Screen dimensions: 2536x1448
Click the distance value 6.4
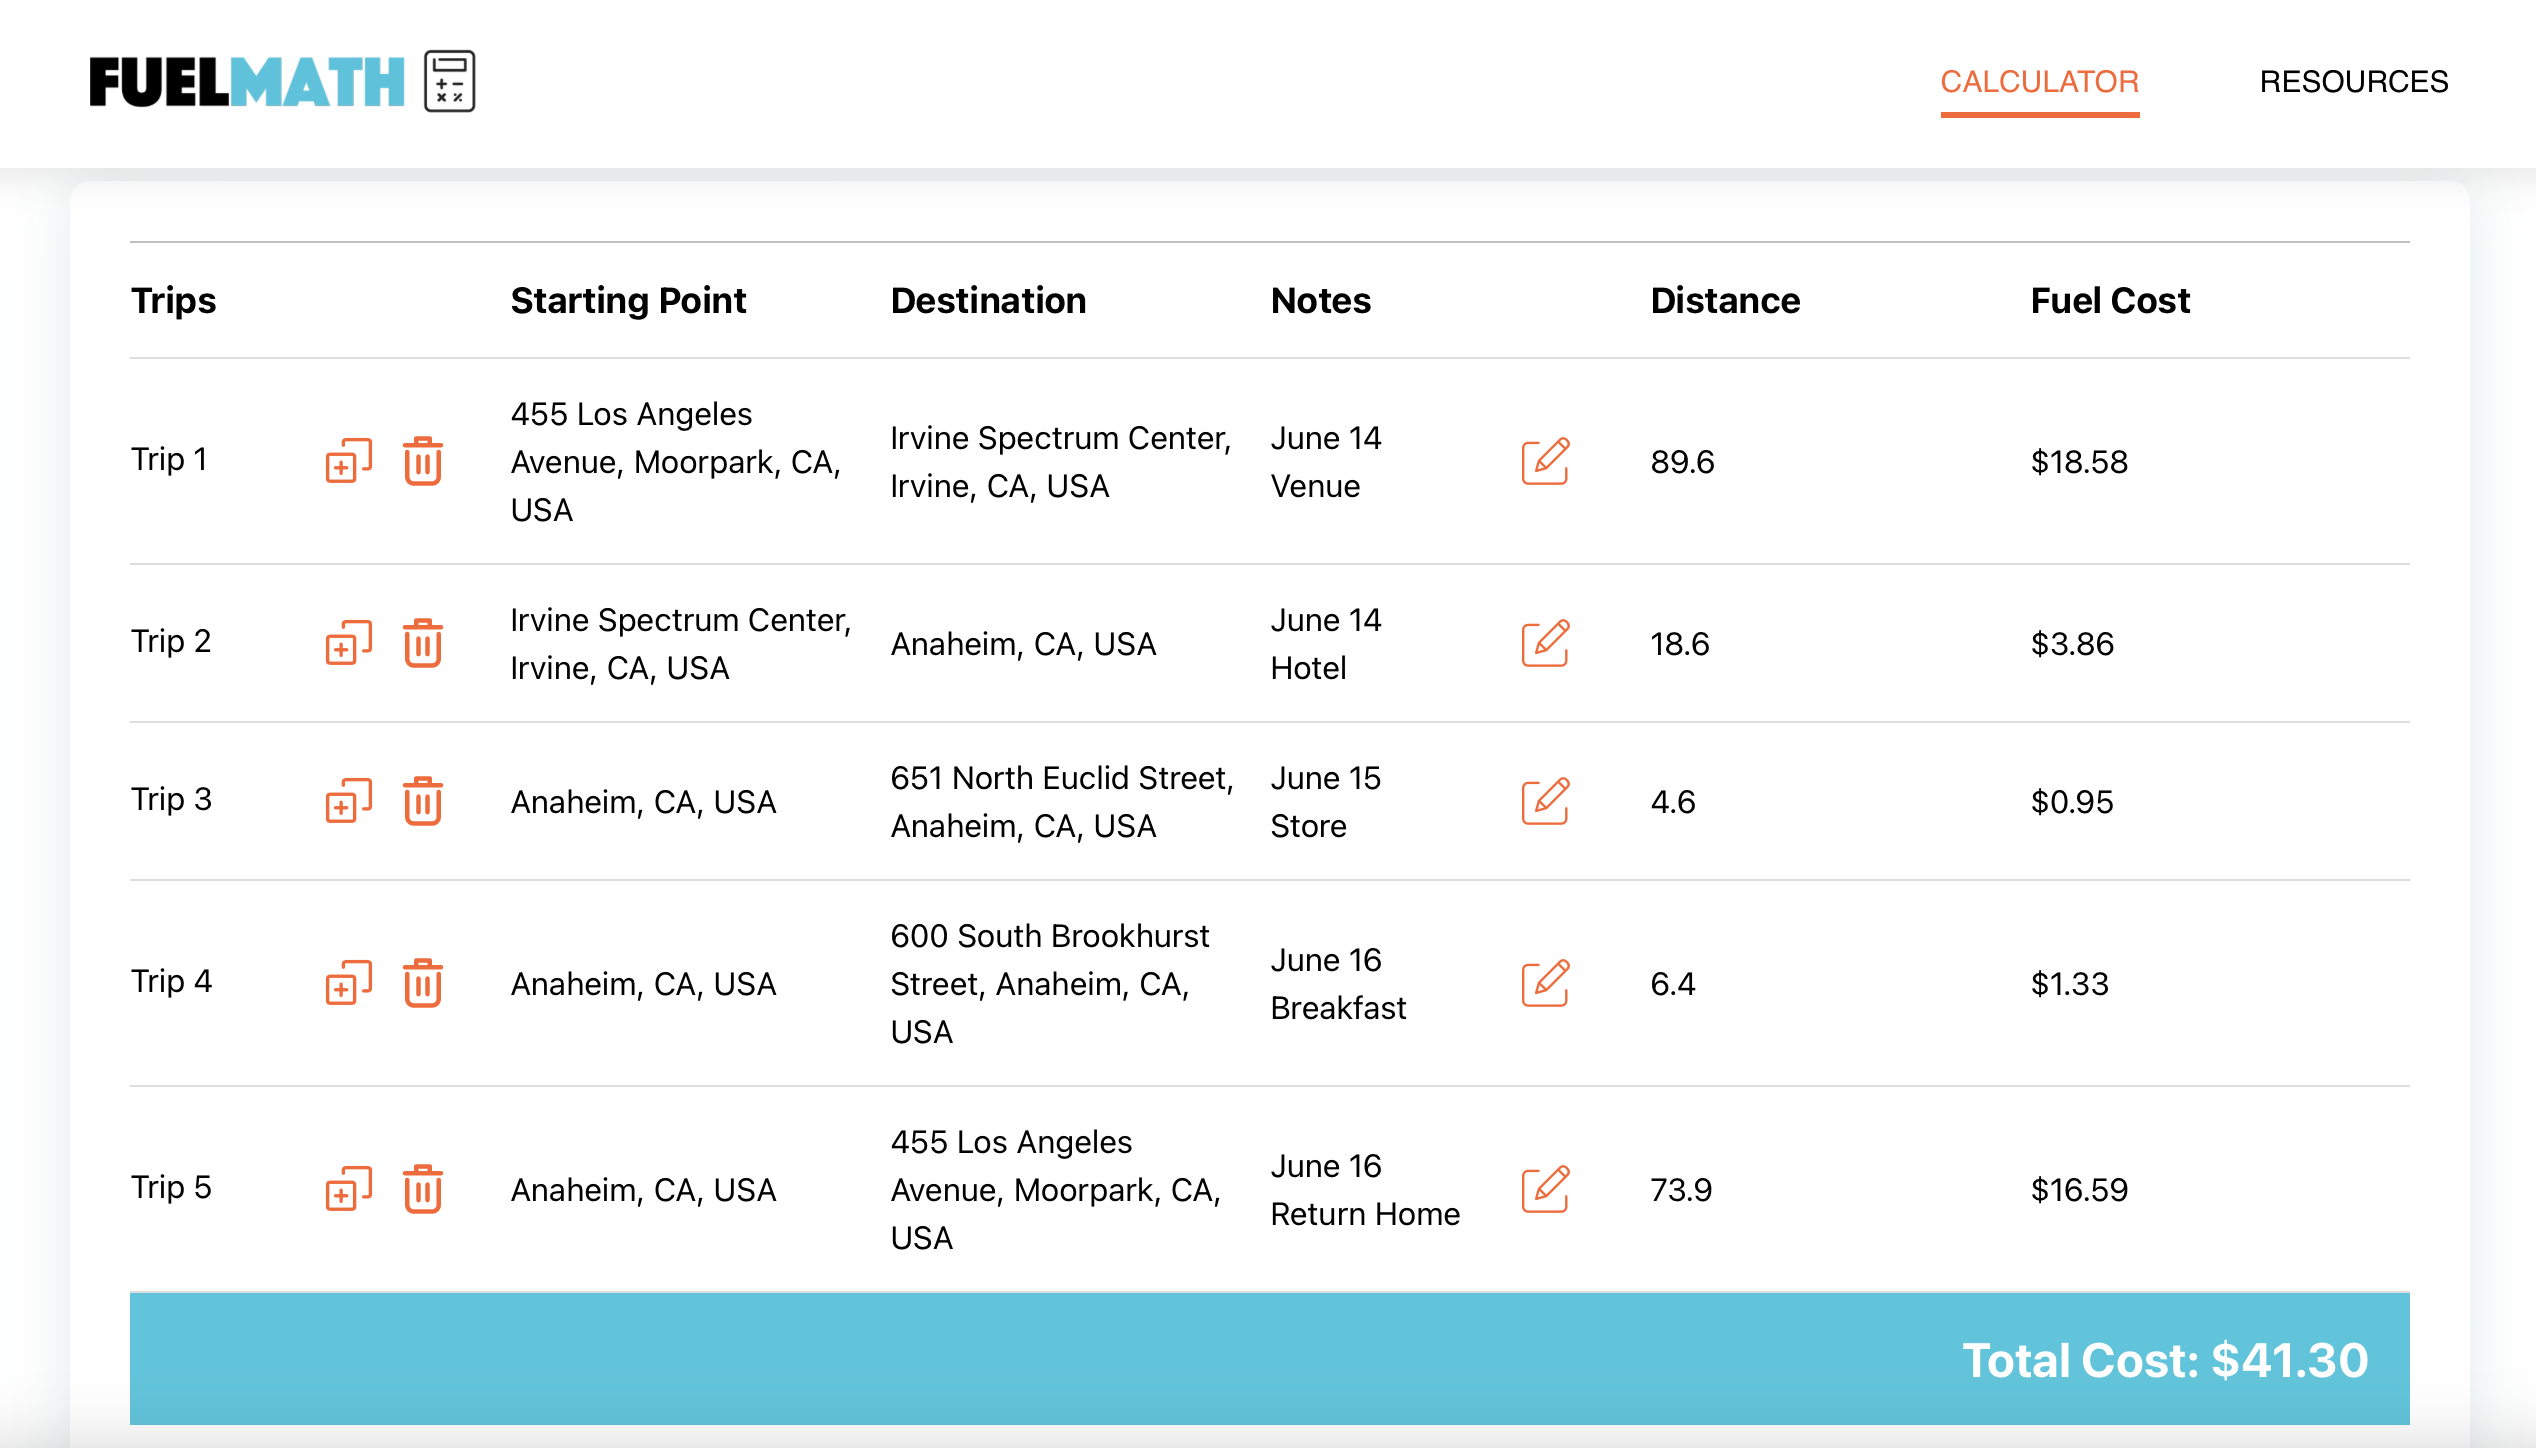[x=1673, y=984]
